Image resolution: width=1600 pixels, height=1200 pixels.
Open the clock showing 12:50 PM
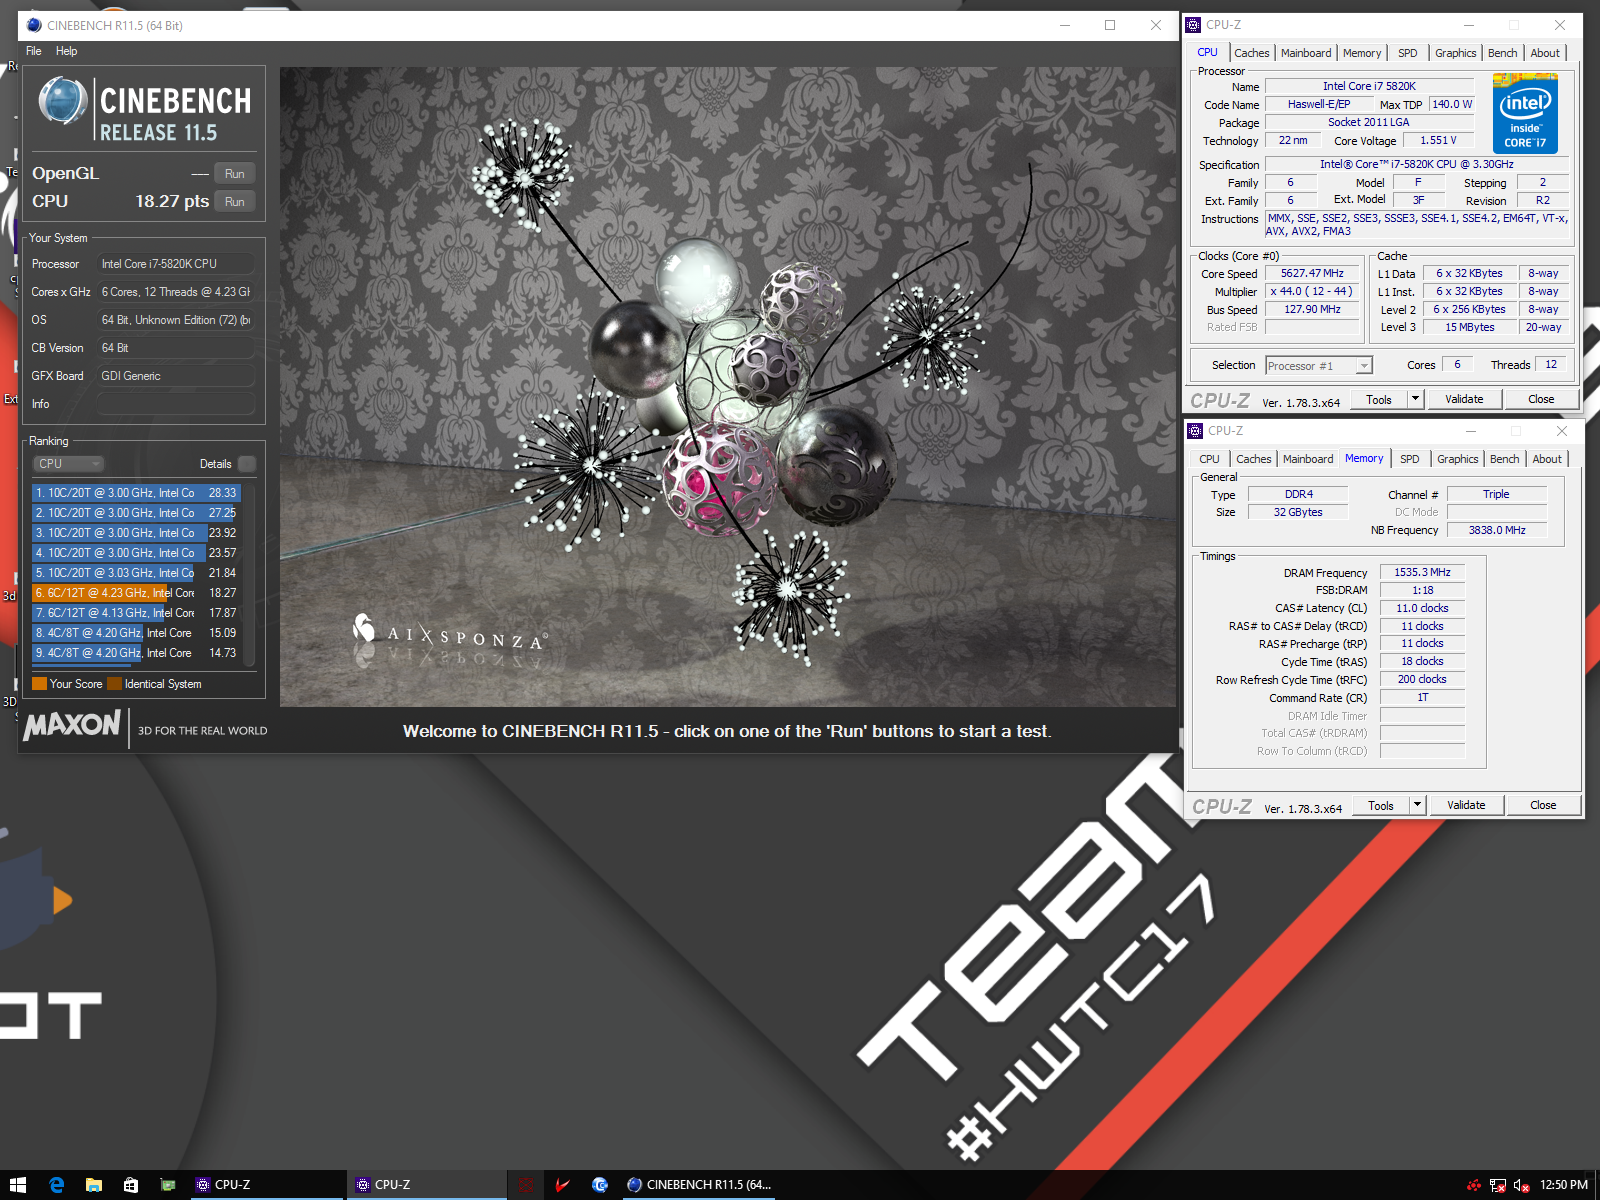(x=1563, y=1185)
